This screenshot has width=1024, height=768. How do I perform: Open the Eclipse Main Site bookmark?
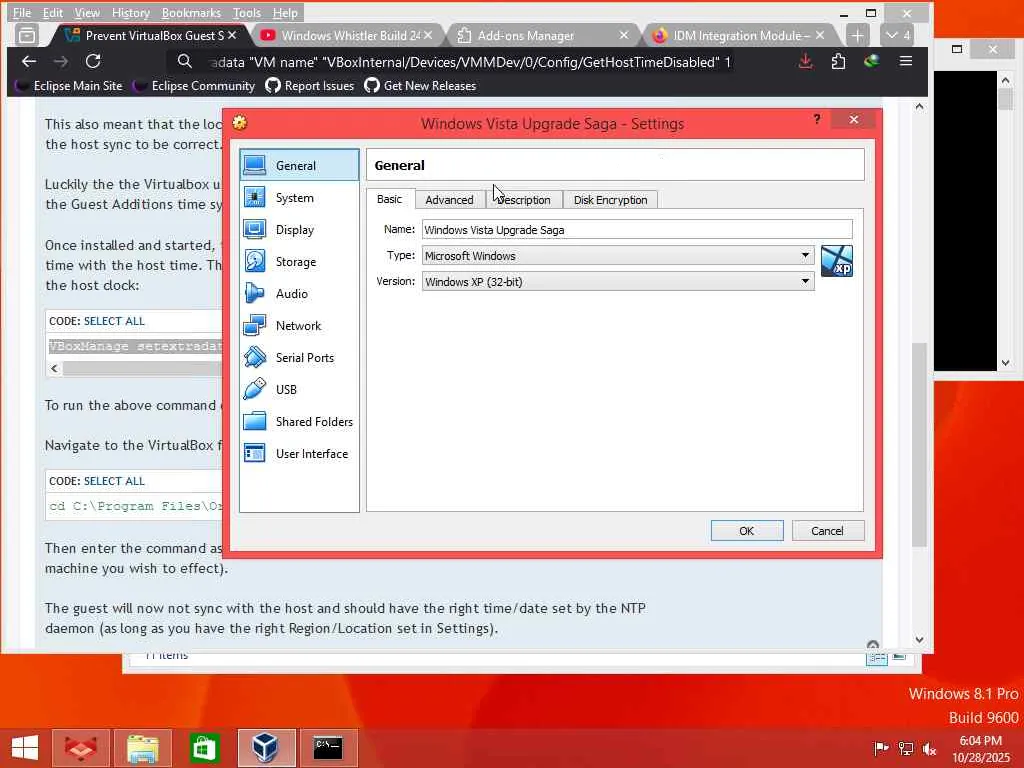(x=69, y=86)
